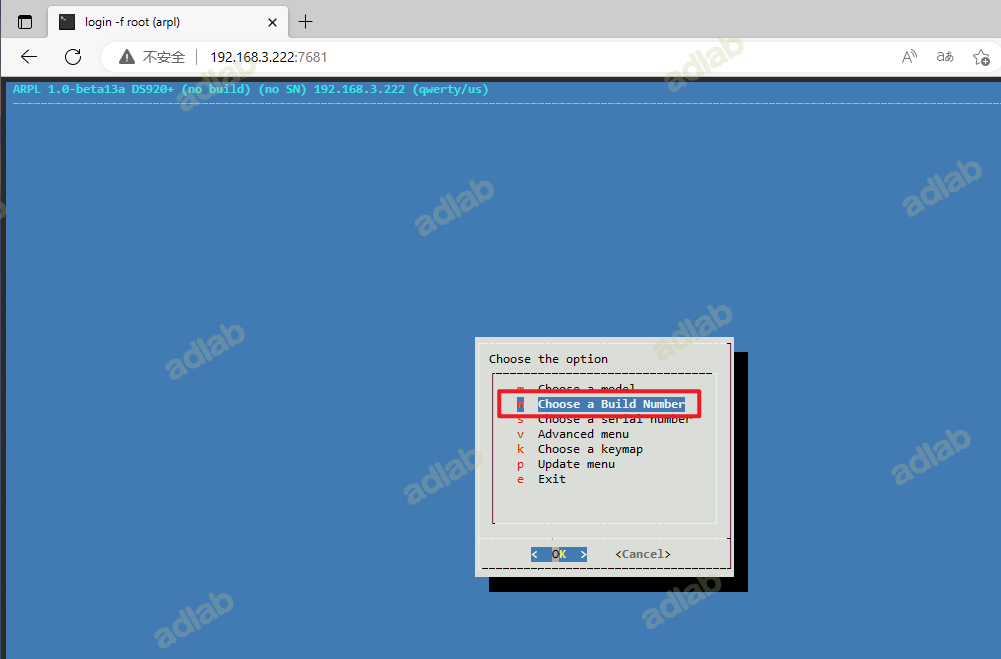Open the tab actions menu icon
1001x659 pixels.
25,22
